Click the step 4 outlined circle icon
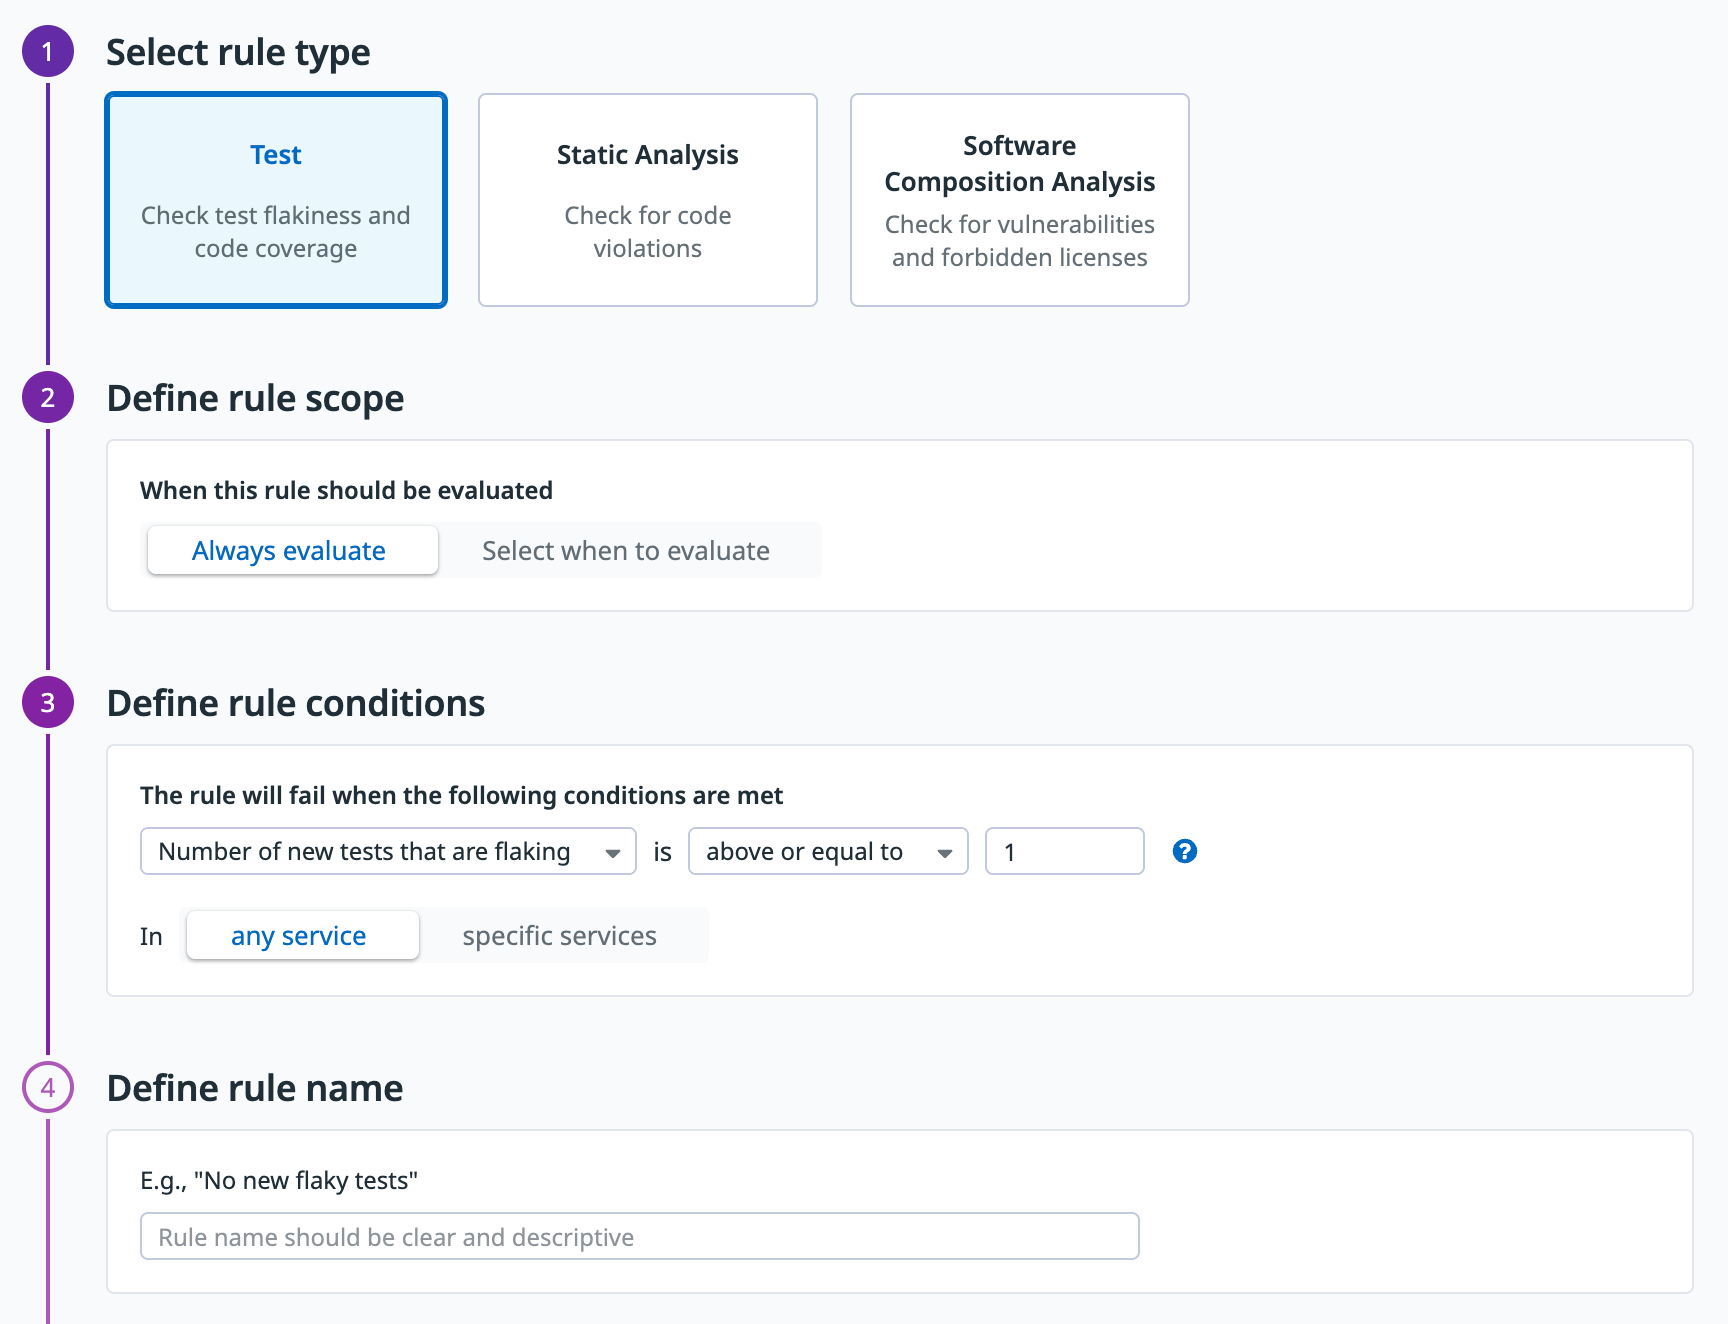 (x=47, y=1087)
